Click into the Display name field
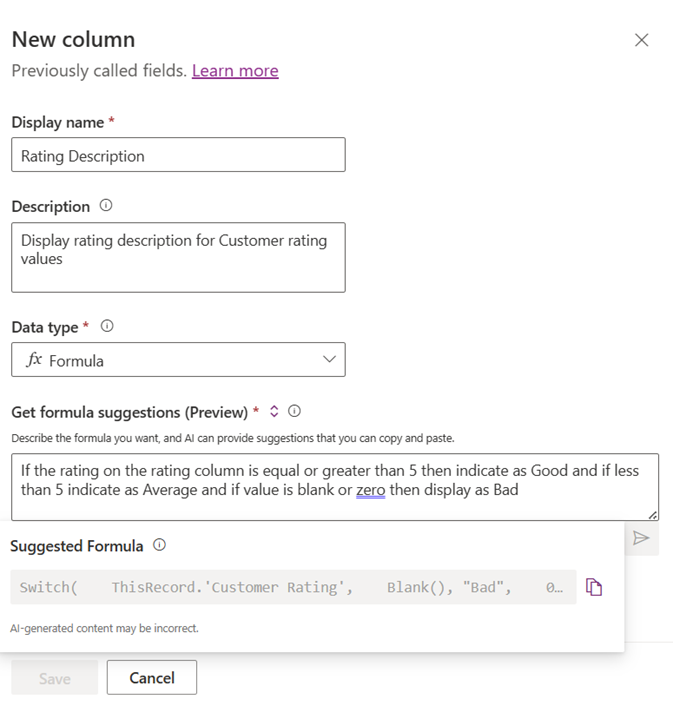673x706 pixels. coord(178,155)
